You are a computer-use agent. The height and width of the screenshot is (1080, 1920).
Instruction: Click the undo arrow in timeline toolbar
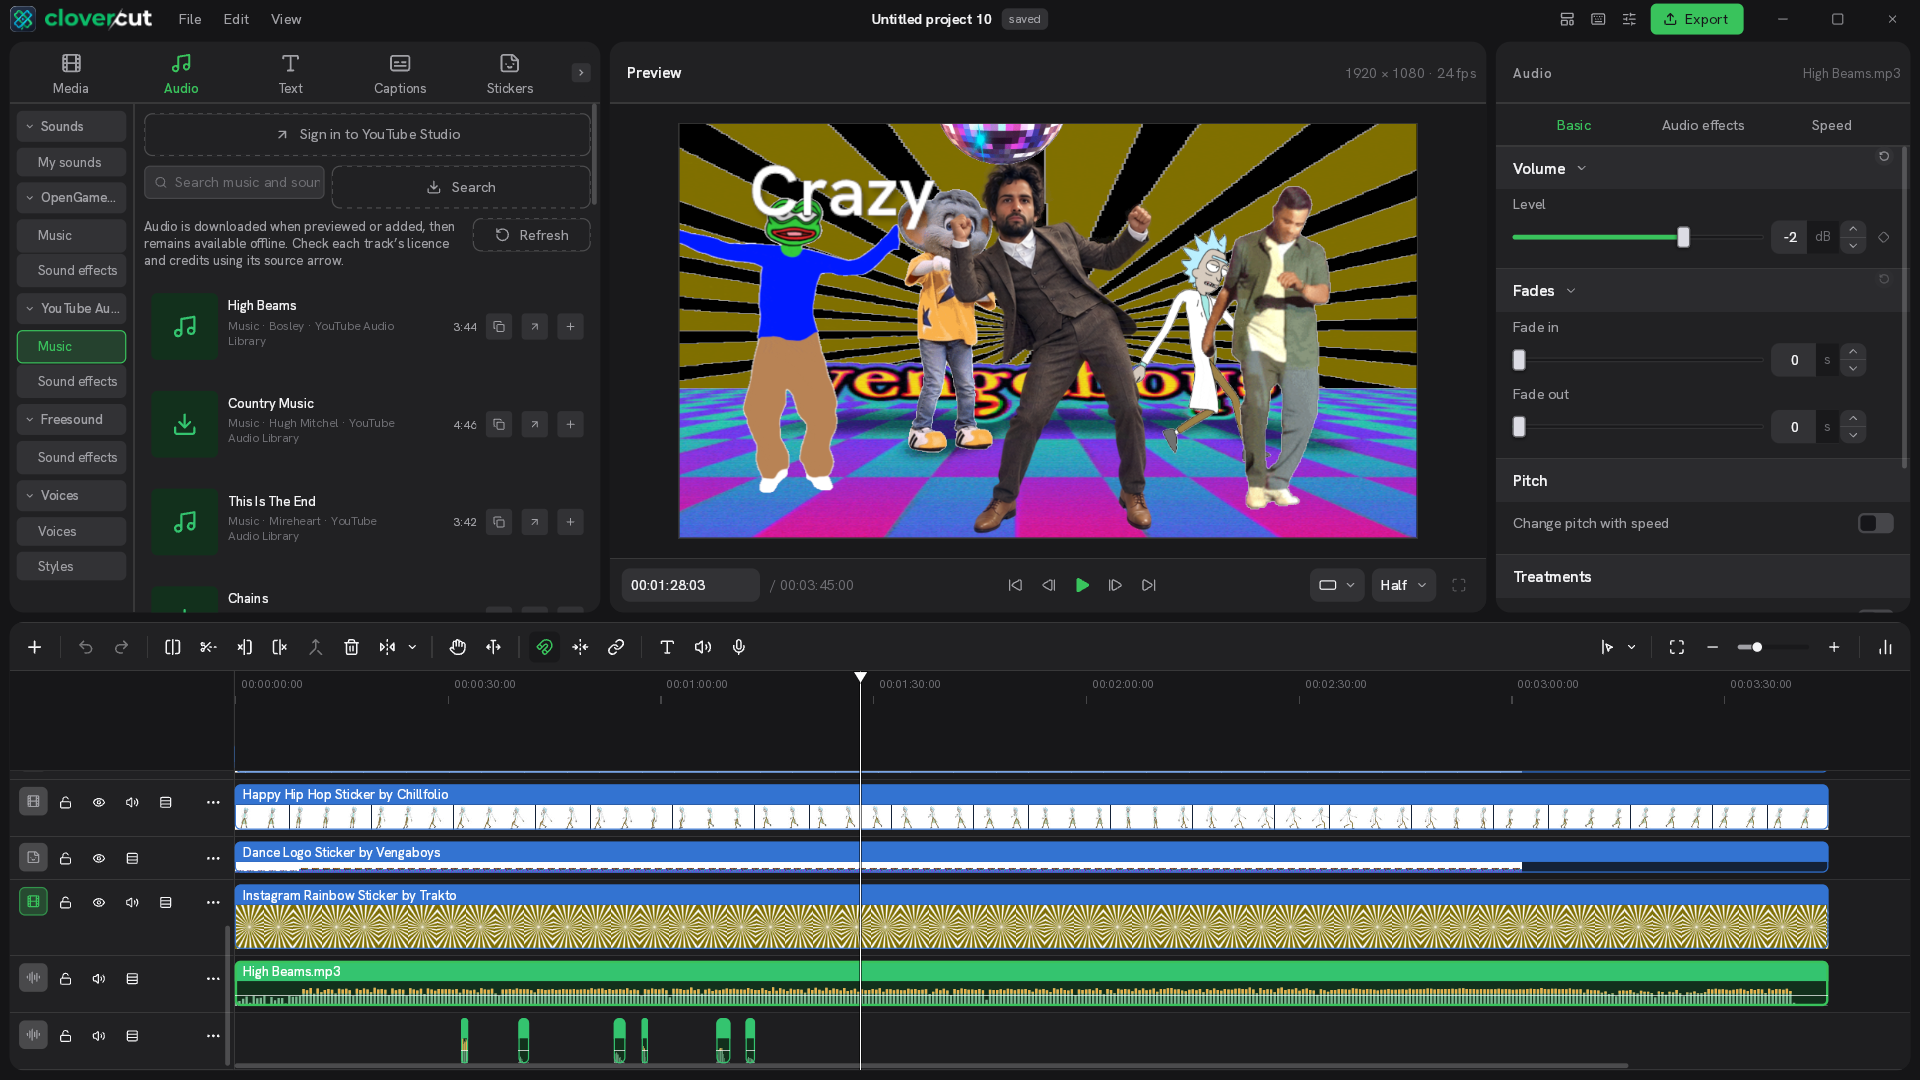(x=86, y=647)
